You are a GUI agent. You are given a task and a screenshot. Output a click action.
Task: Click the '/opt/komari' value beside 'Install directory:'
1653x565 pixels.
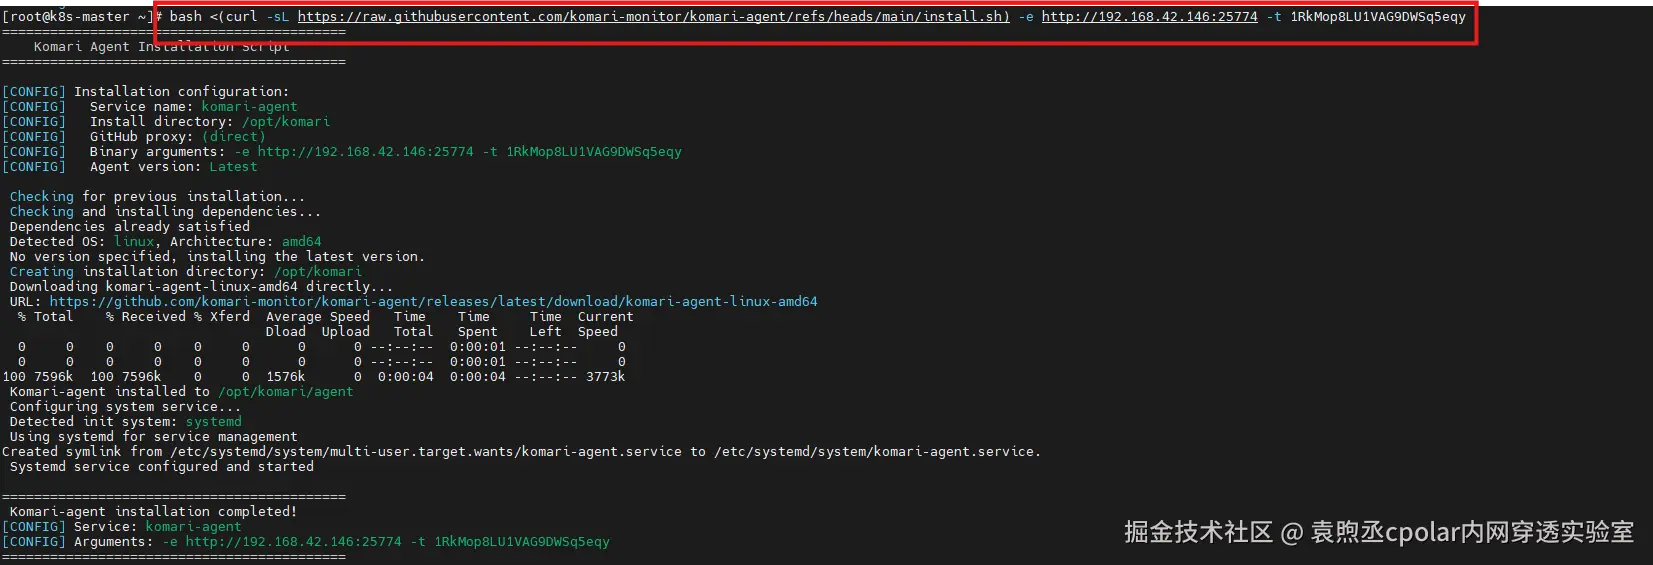pyautogui.click(x=285, y=122)
